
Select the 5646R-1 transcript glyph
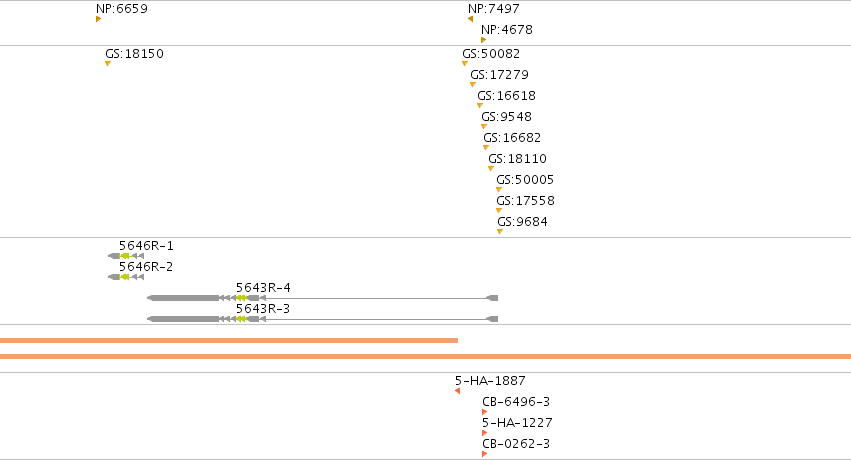pyautogui.click(x=126, y=256)
